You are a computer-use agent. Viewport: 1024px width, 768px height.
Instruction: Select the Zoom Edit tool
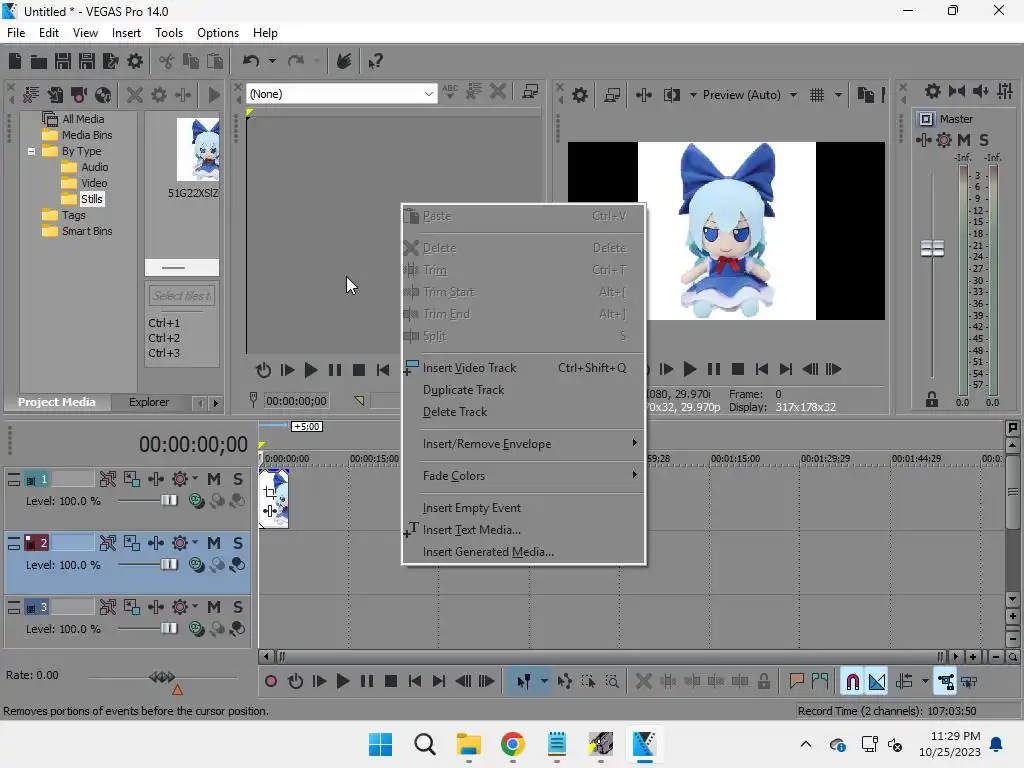pos(612,682)
